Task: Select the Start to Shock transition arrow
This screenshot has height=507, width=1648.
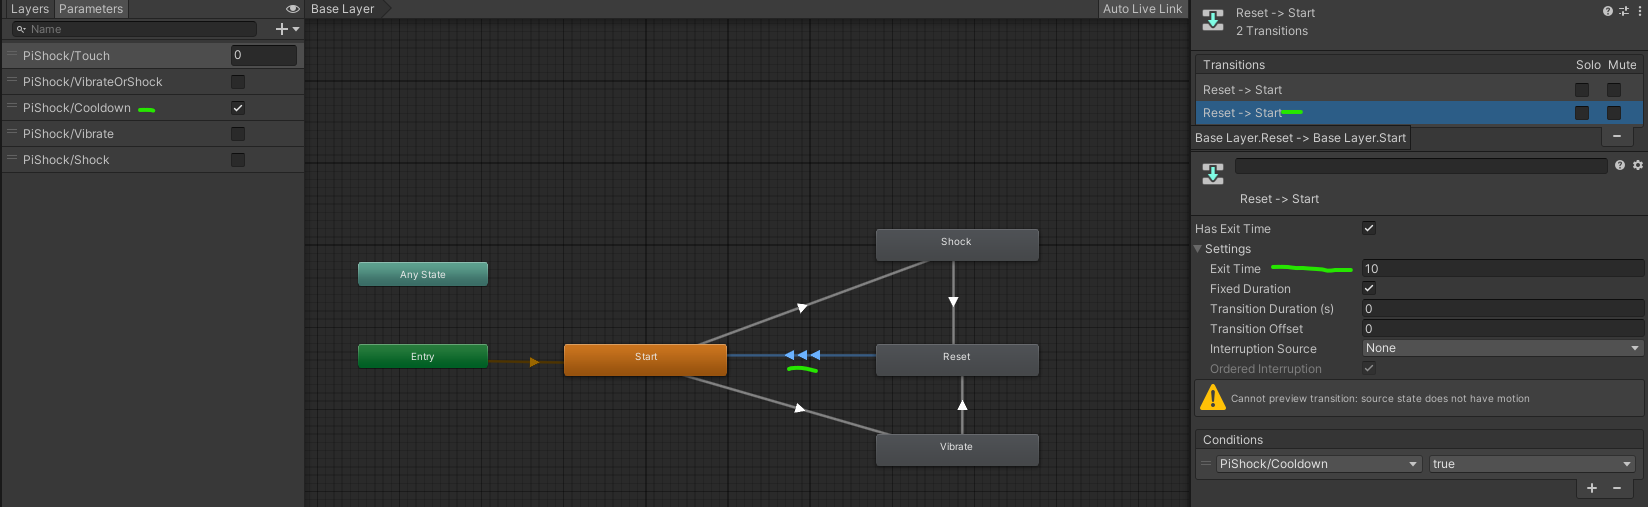Action: coord(802,308)
